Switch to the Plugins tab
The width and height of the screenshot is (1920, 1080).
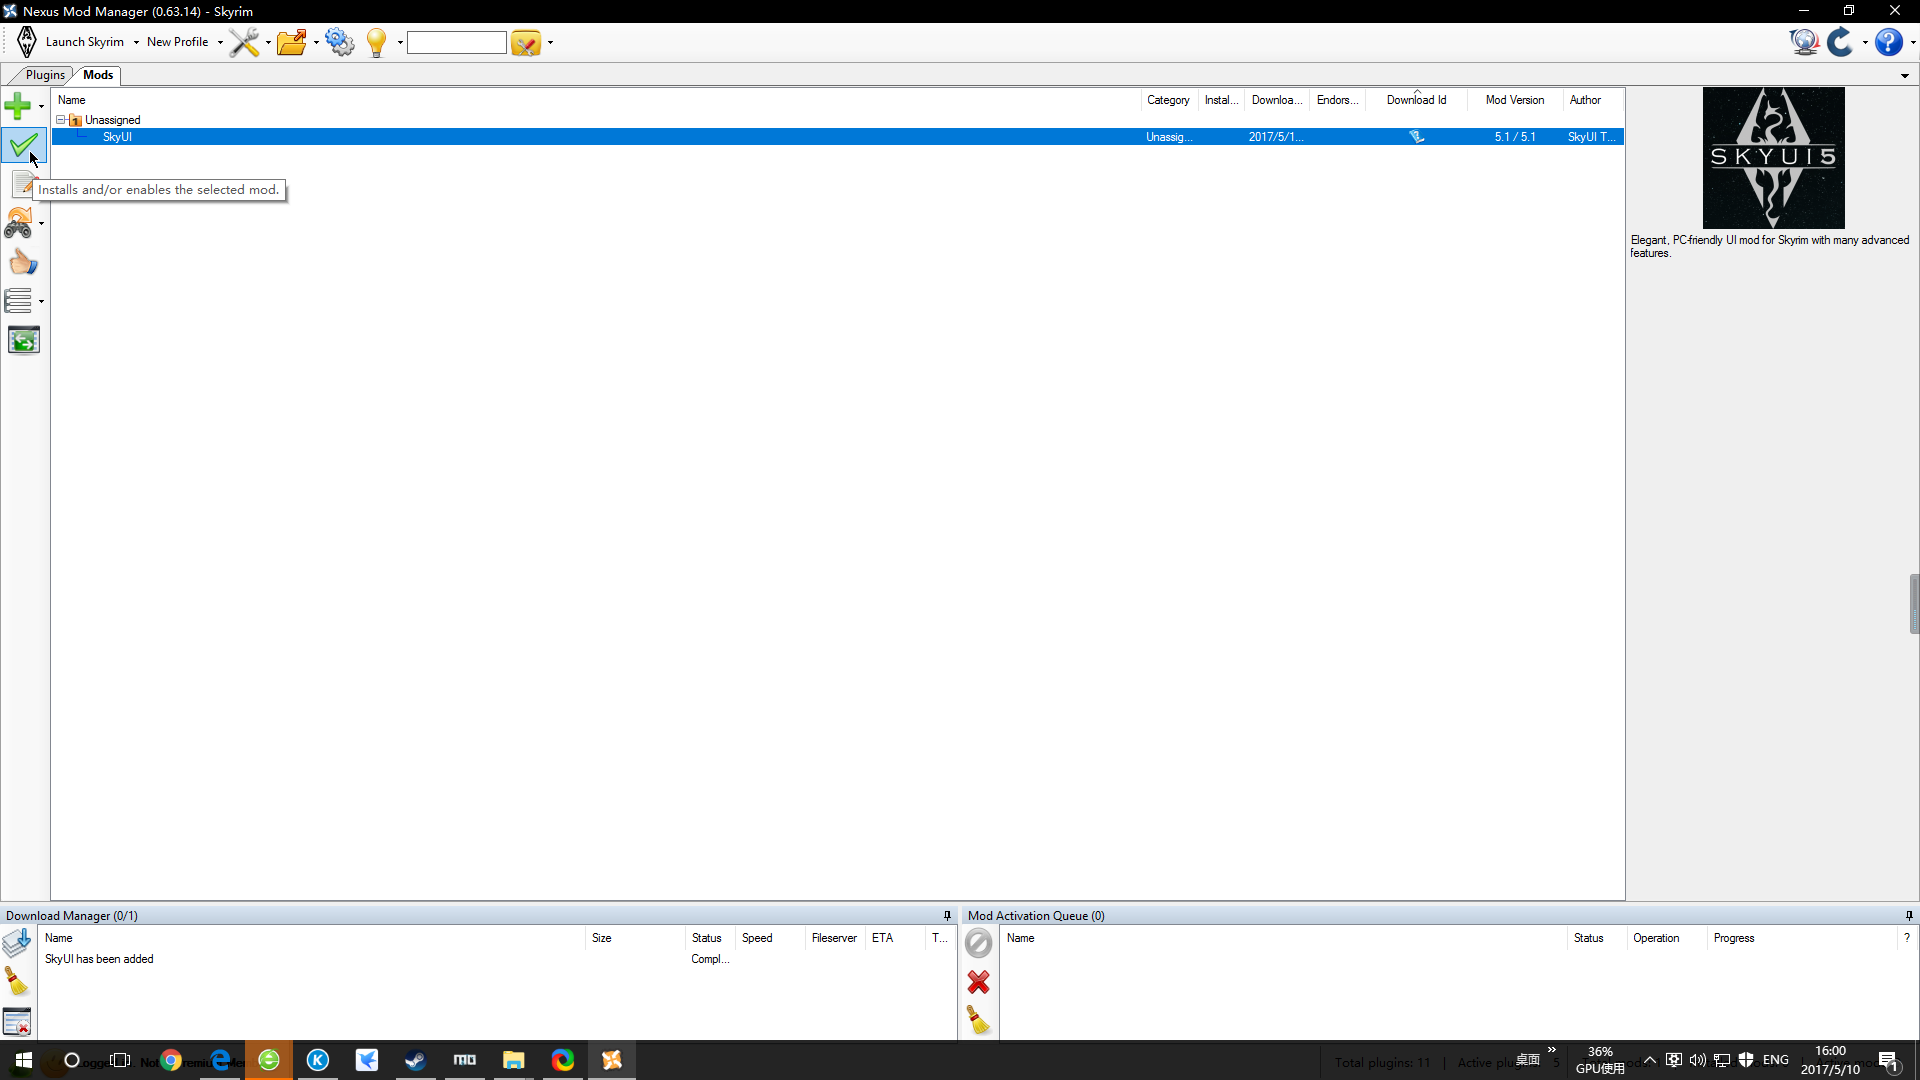(x=45, y=75)
